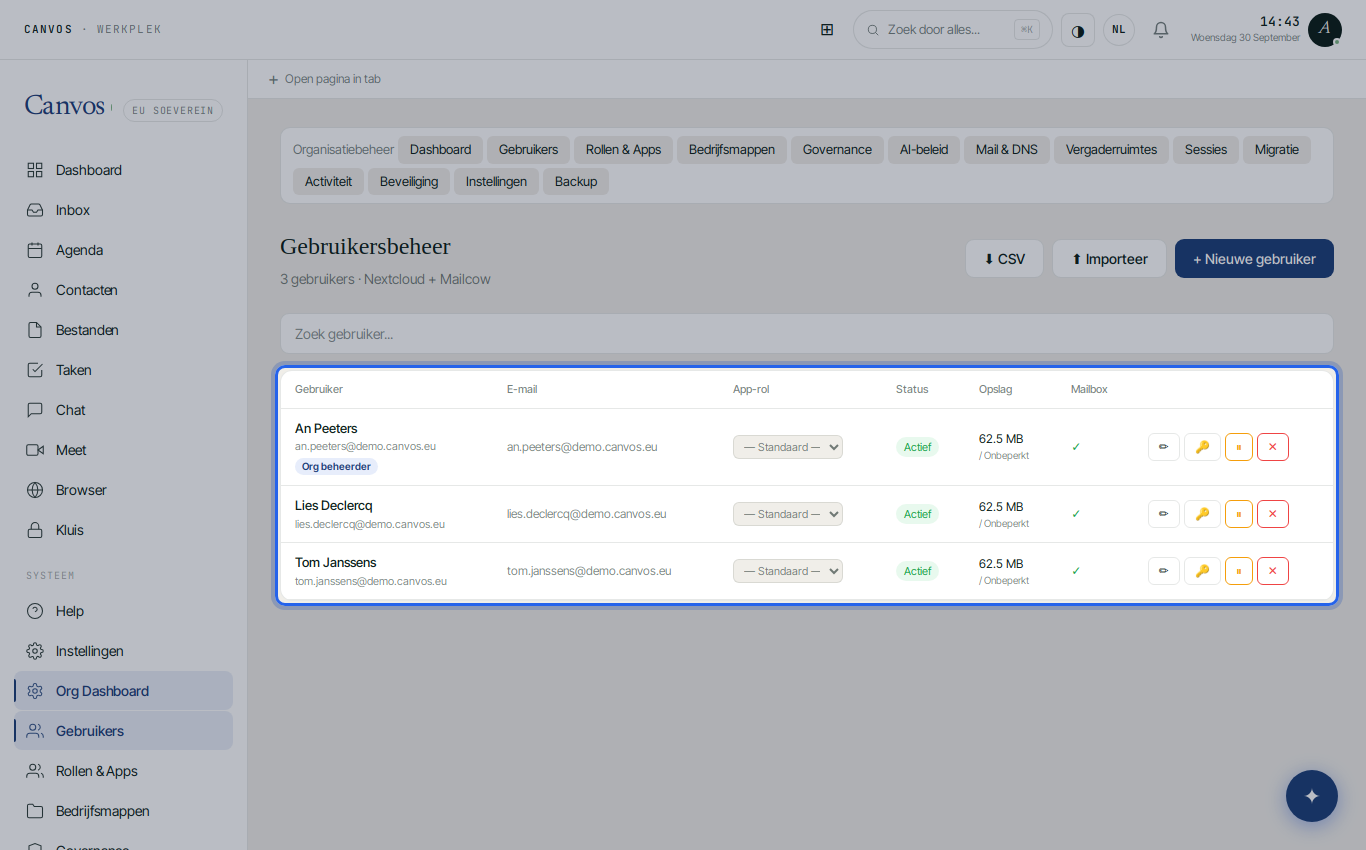Focus the Zoek gebruiker search field
1366x850 pixels.
pyautogui.click(x=806, y=334)
